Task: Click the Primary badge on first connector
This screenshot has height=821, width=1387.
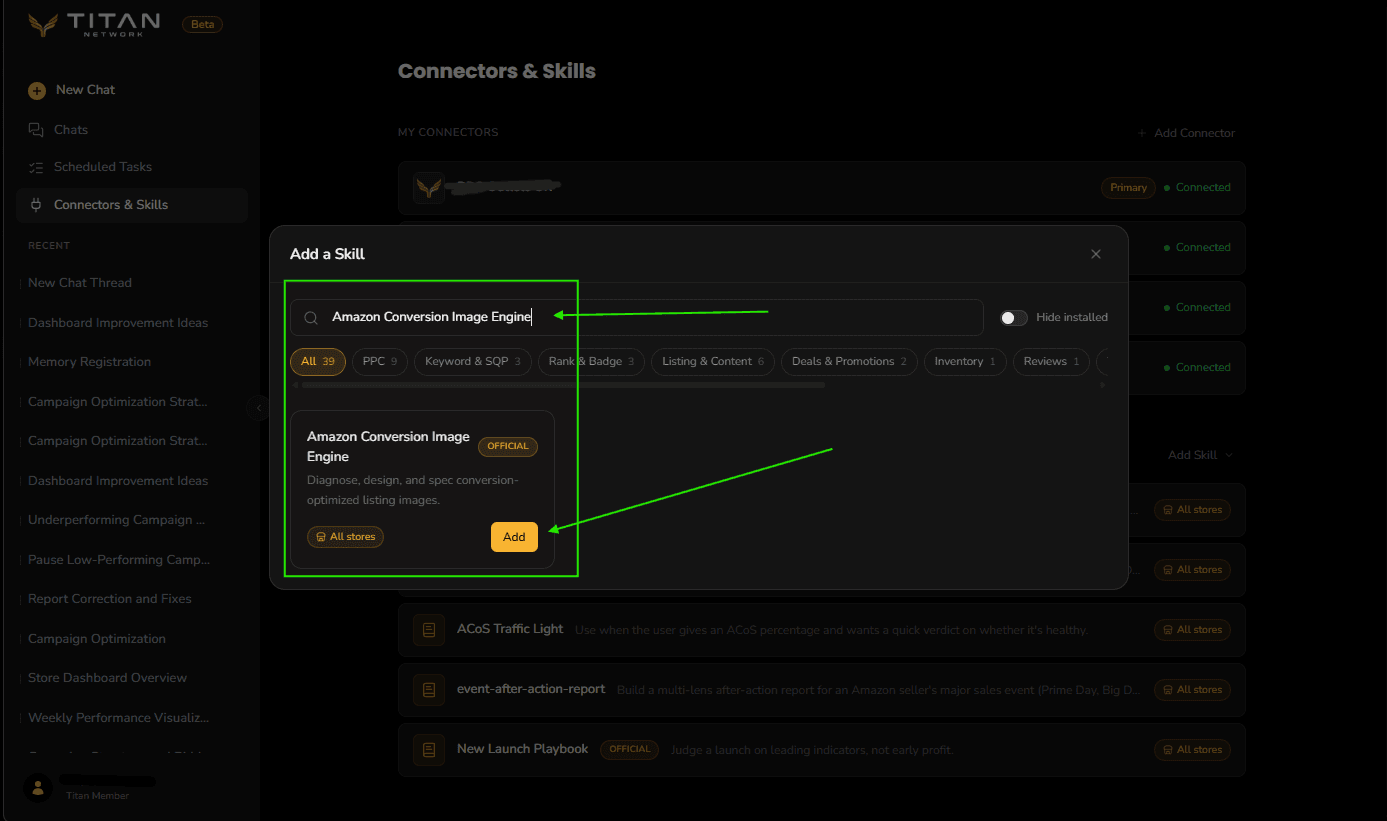Action: coord(1128,187)
